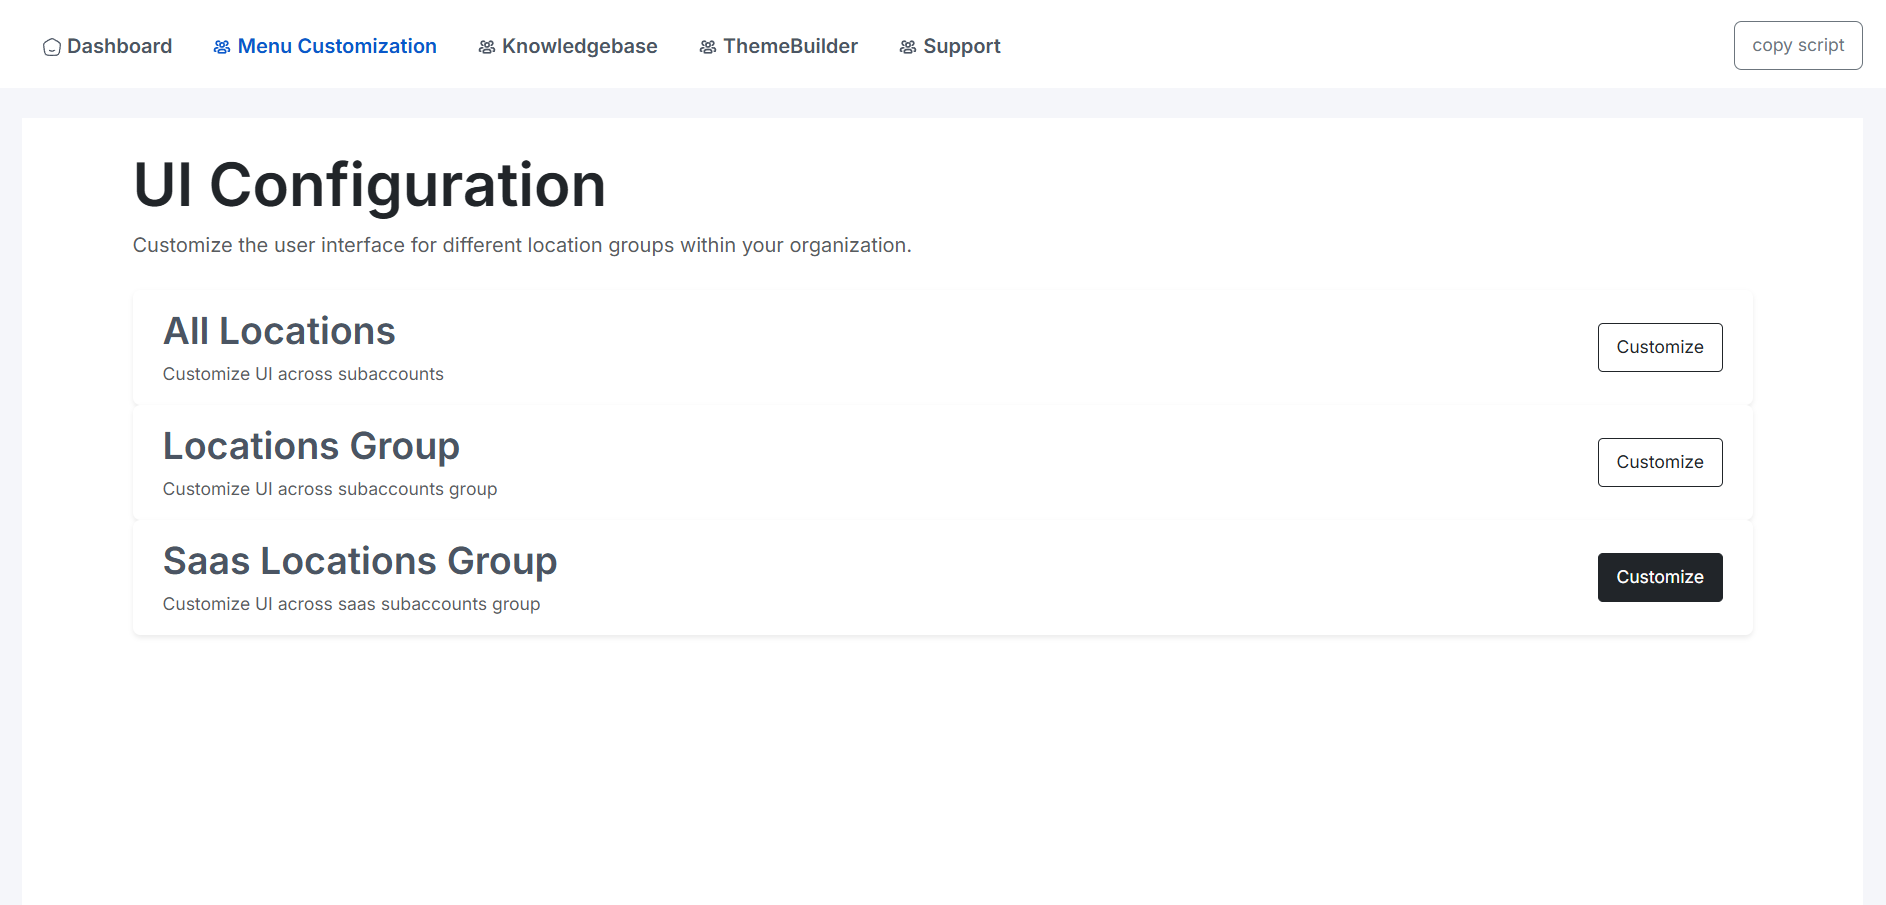Click the 'Customize UI across saas subaccounts group' text

[351, 604]
